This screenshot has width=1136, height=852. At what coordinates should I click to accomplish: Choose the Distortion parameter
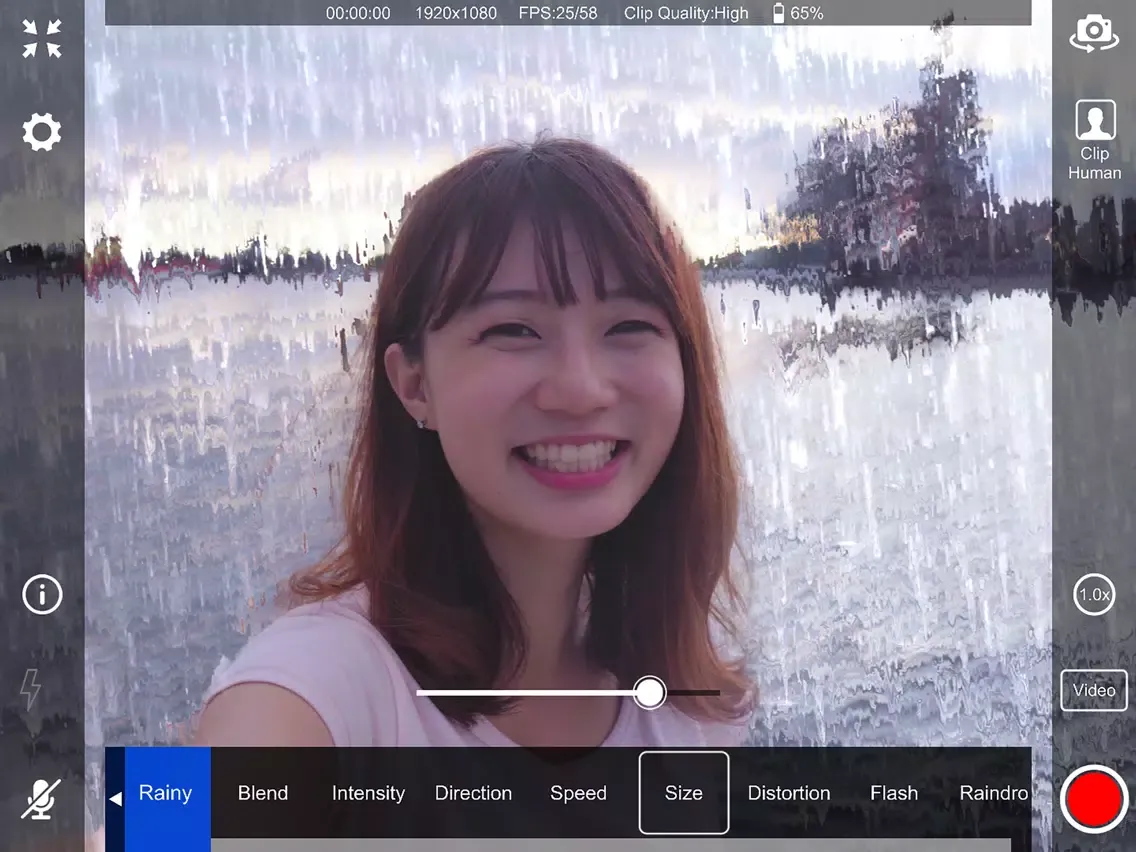[789, 793]
